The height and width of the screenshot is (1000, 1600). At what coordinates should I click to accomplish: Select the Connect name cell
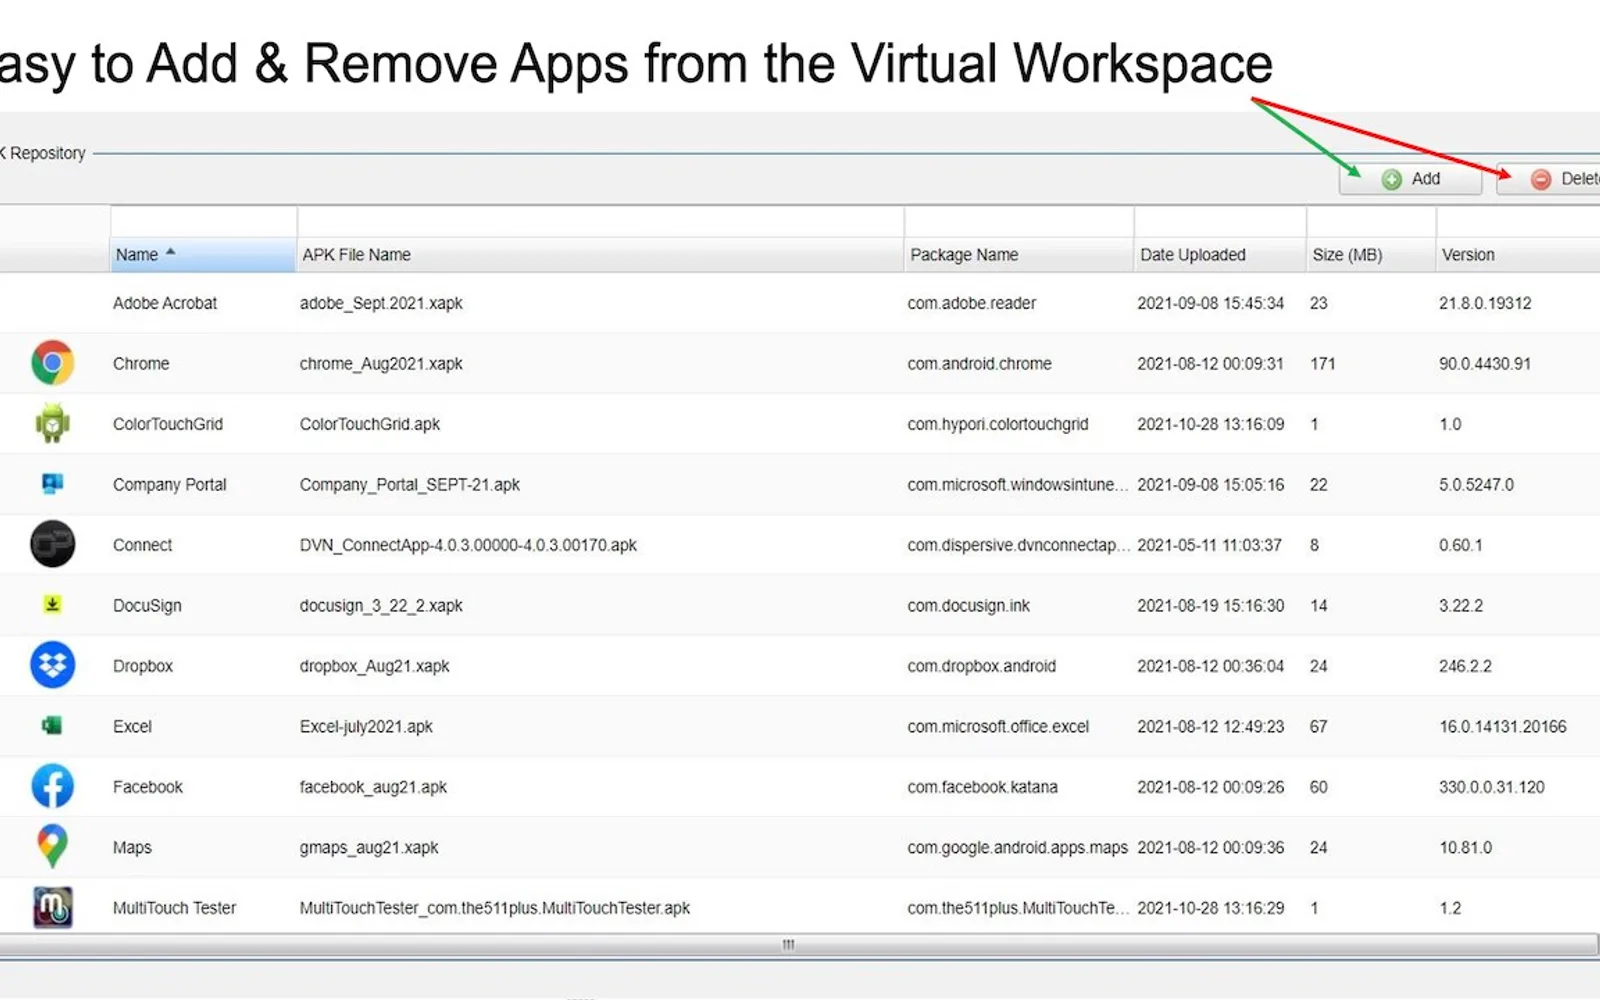[142, 545]
